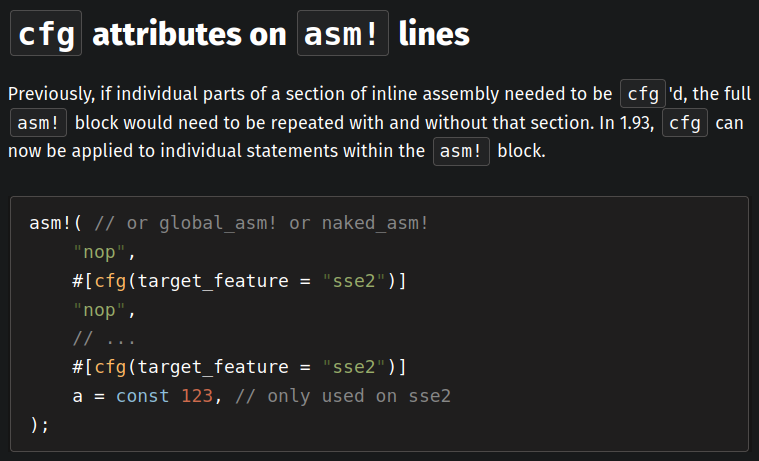The image size is (759, 461).
Task: Click the "asm!" code badge in the heading
Action: [x=343, y=35]
